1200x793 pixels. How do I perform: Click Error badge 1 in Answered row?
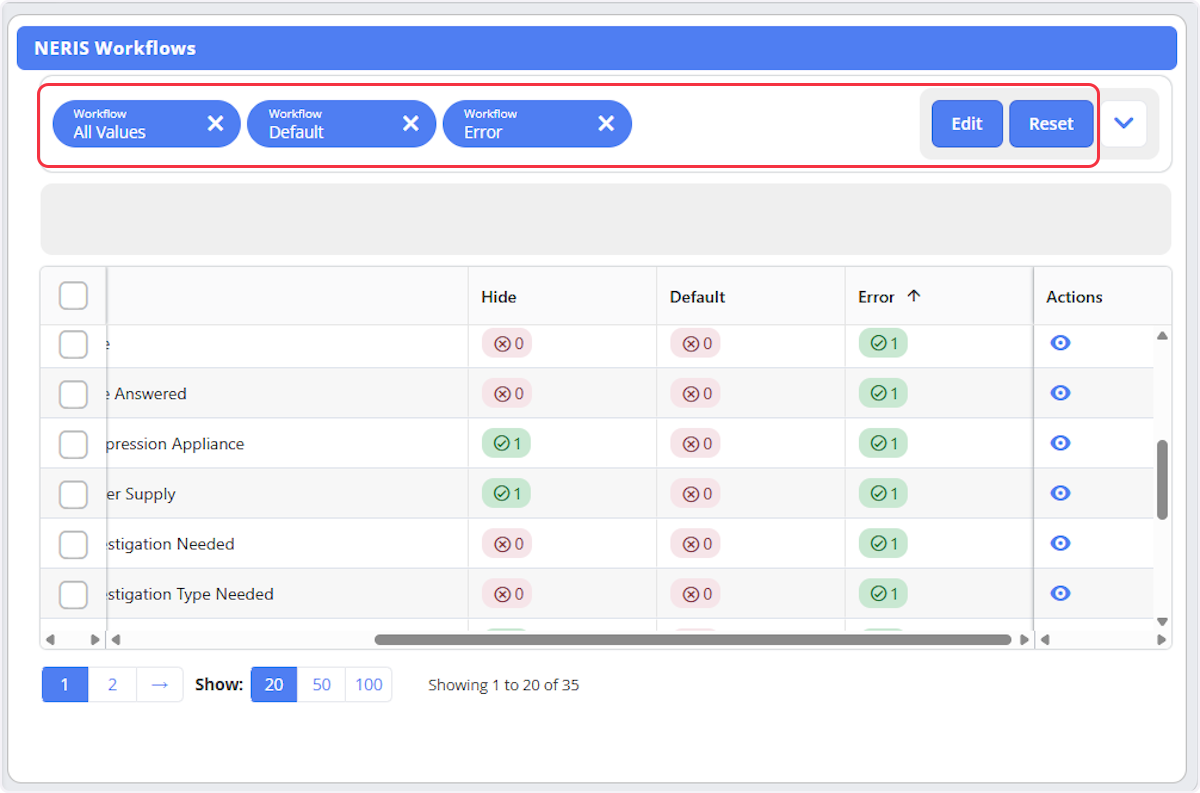[x=883, y=393]
